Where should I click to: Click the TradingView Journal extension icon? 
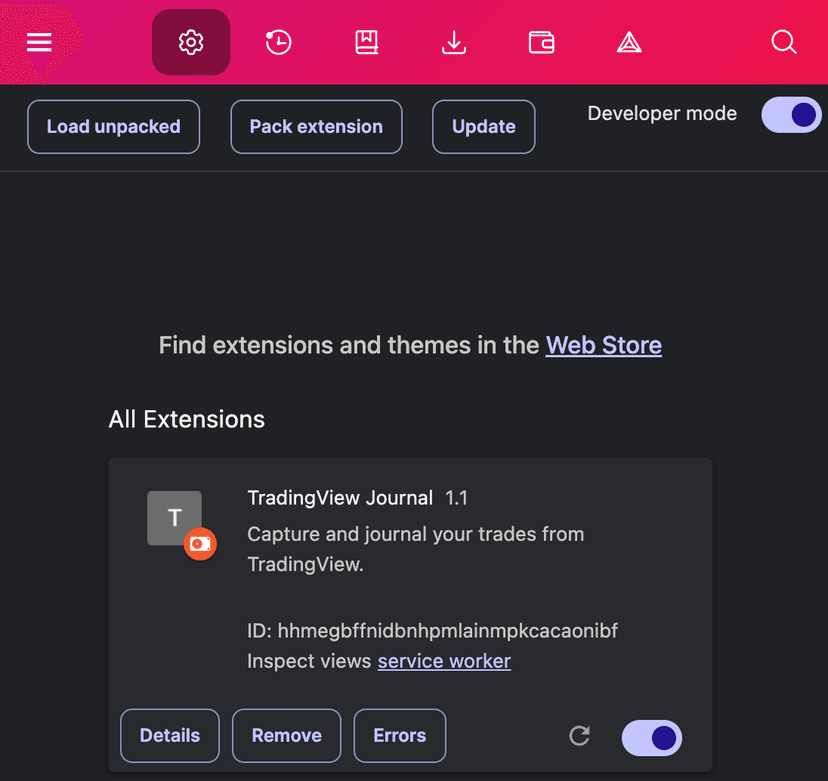174,518
